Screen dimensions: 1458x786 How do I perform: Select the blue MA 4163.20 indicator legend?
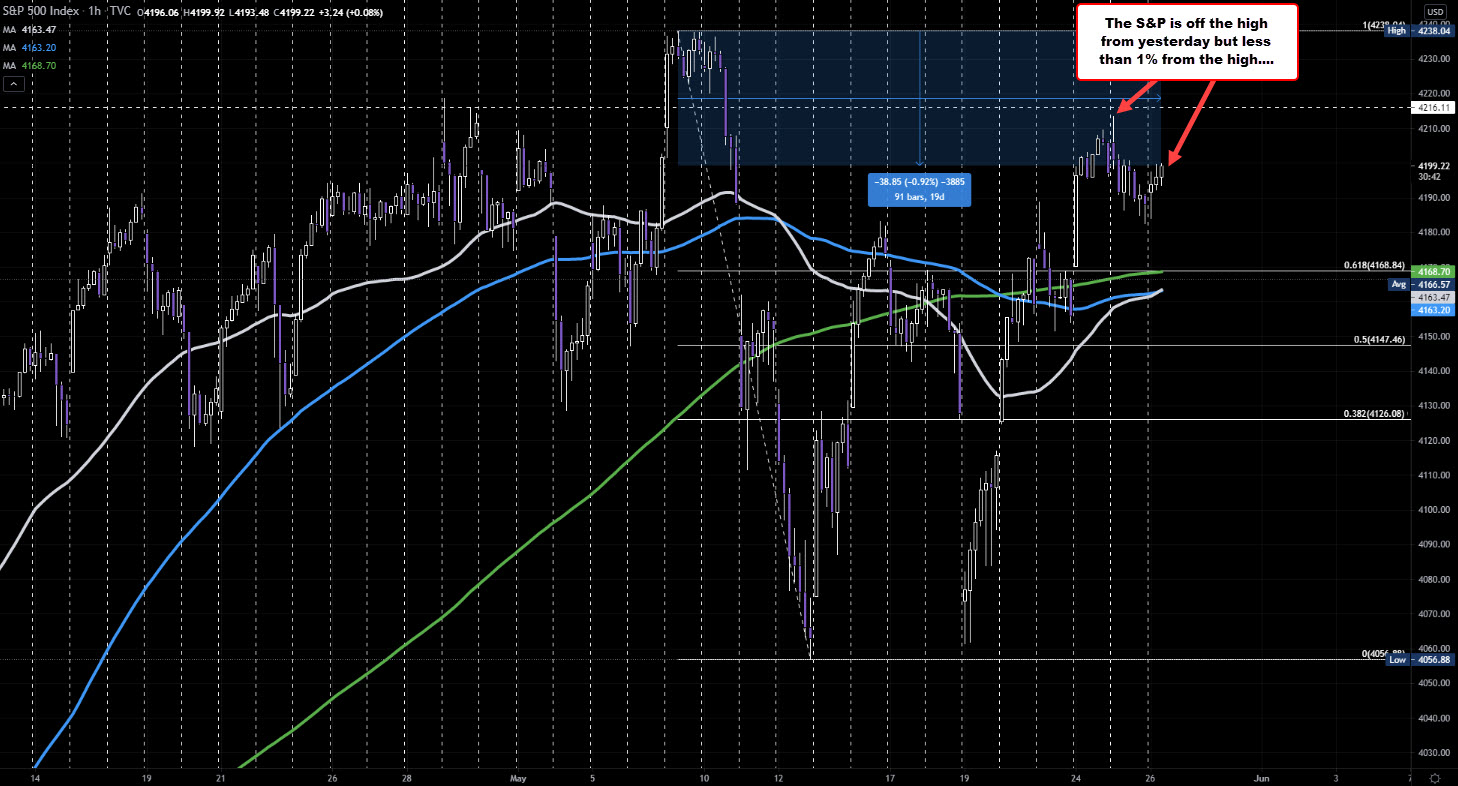[30, 47]
